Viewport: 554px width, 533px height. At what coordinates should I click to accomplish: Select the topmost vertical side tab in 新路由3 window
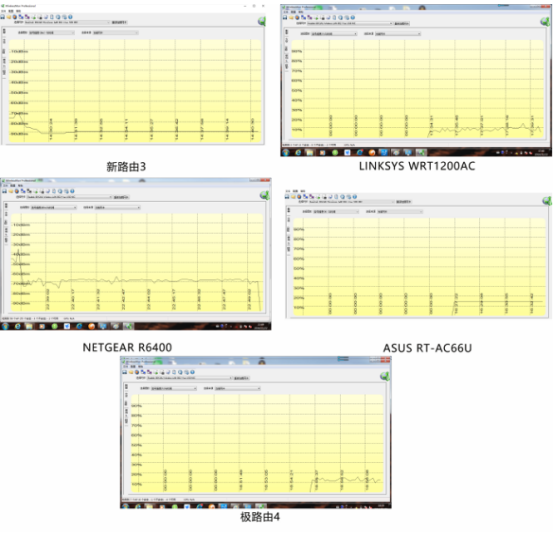point(4,31)
